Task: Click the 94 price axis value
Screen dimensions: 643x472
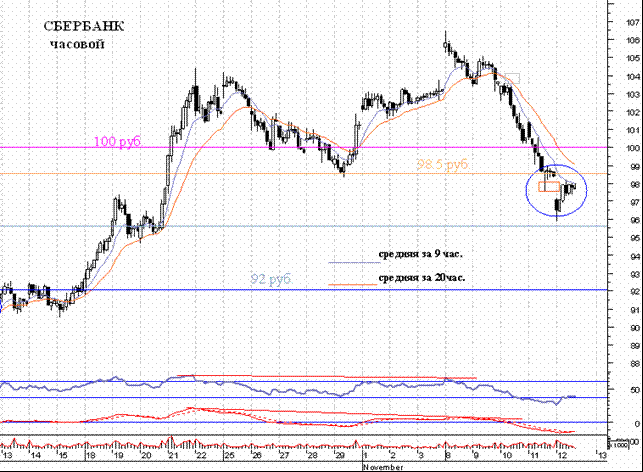Action: pos(635,256)
